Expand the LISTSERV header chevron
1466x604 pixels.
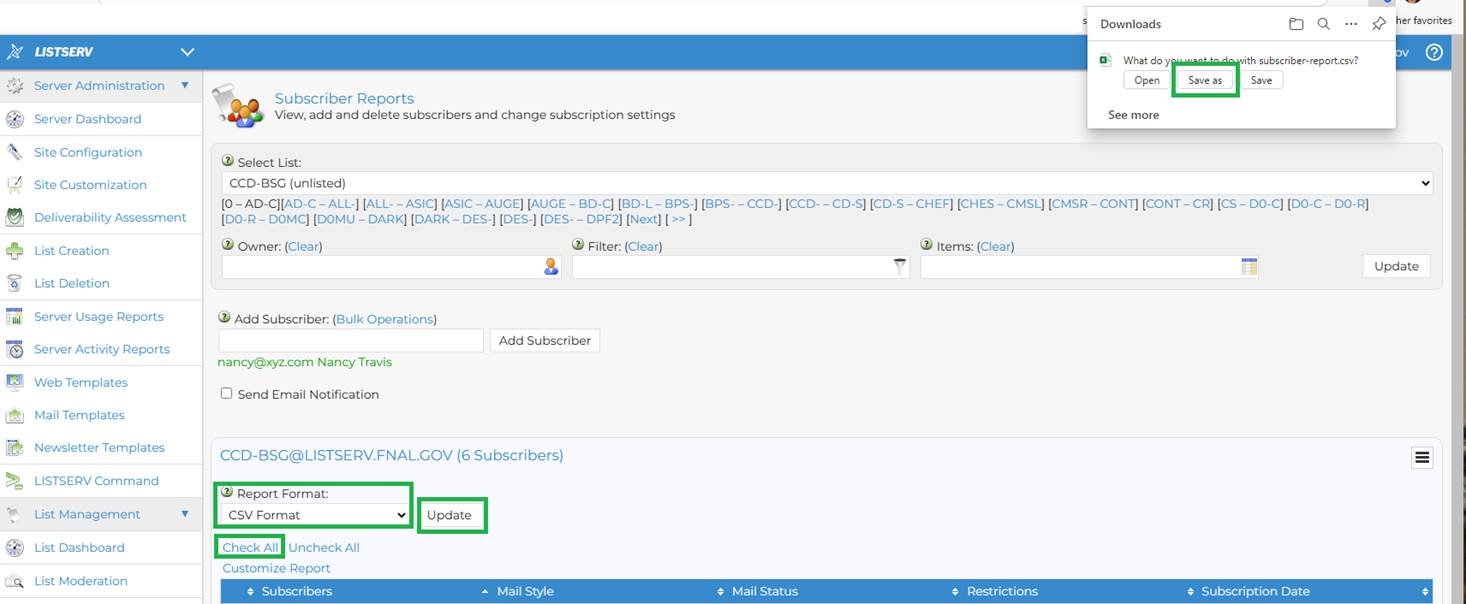187,52
